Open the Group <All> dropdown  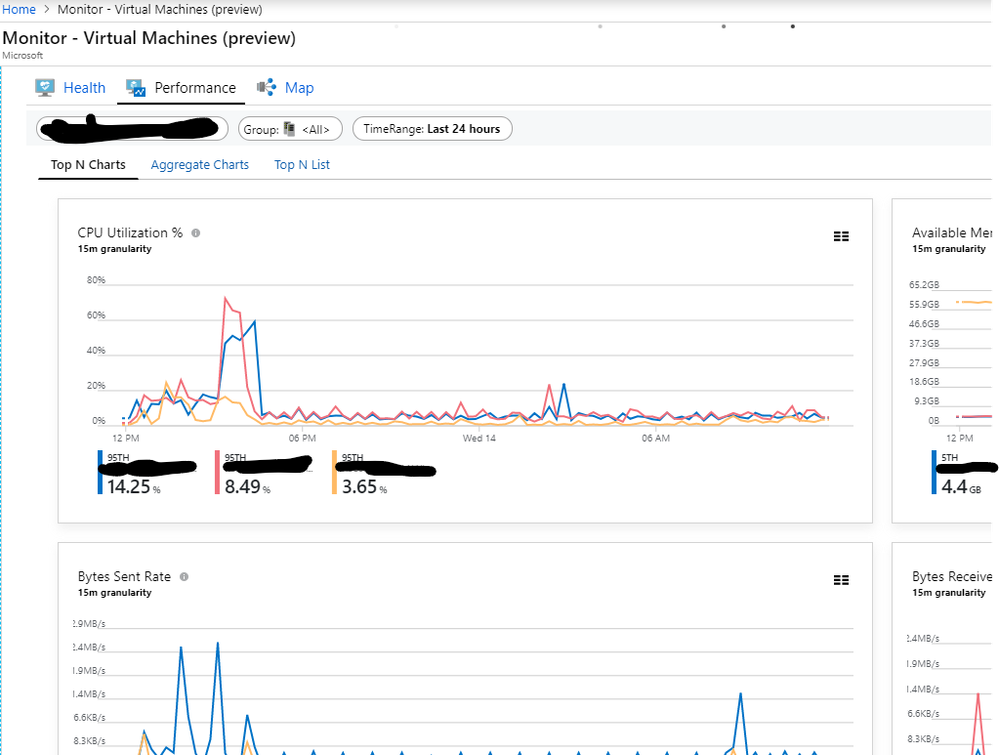(290, 129)
